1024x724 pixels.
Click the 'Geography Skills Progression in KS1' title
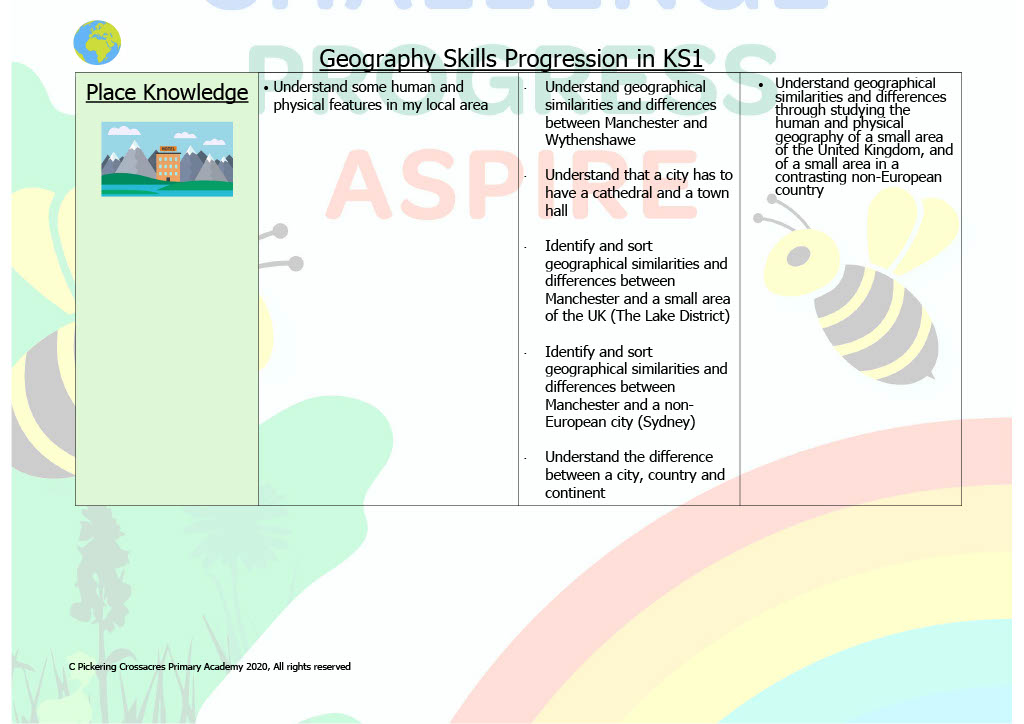coord(511,59)
